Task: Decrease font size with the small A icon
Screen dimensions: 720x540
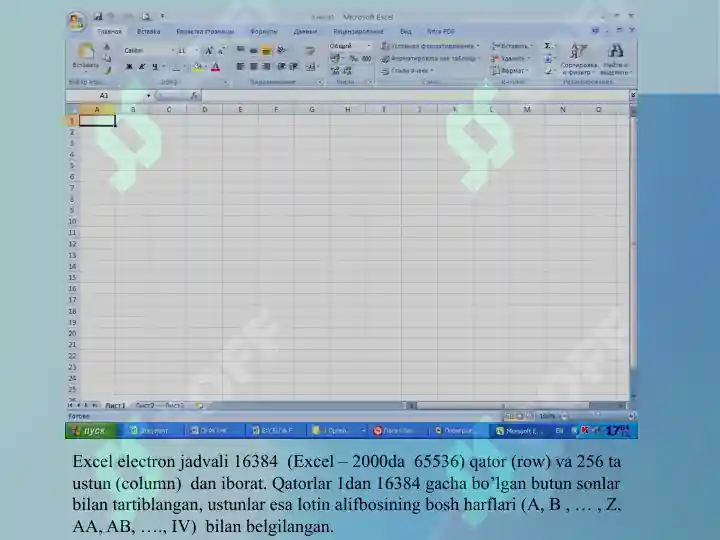Action: tap(221, 51)
